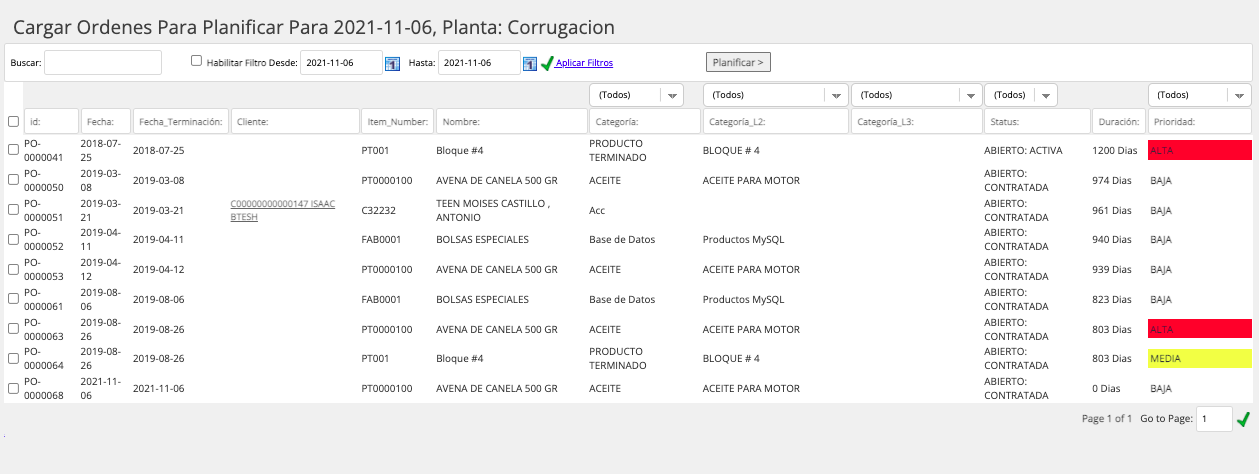Click yellow MEDIA priority cell of PO-0000064
The width and height of the screenshot is (1259, 474).
coord(1199,358)
